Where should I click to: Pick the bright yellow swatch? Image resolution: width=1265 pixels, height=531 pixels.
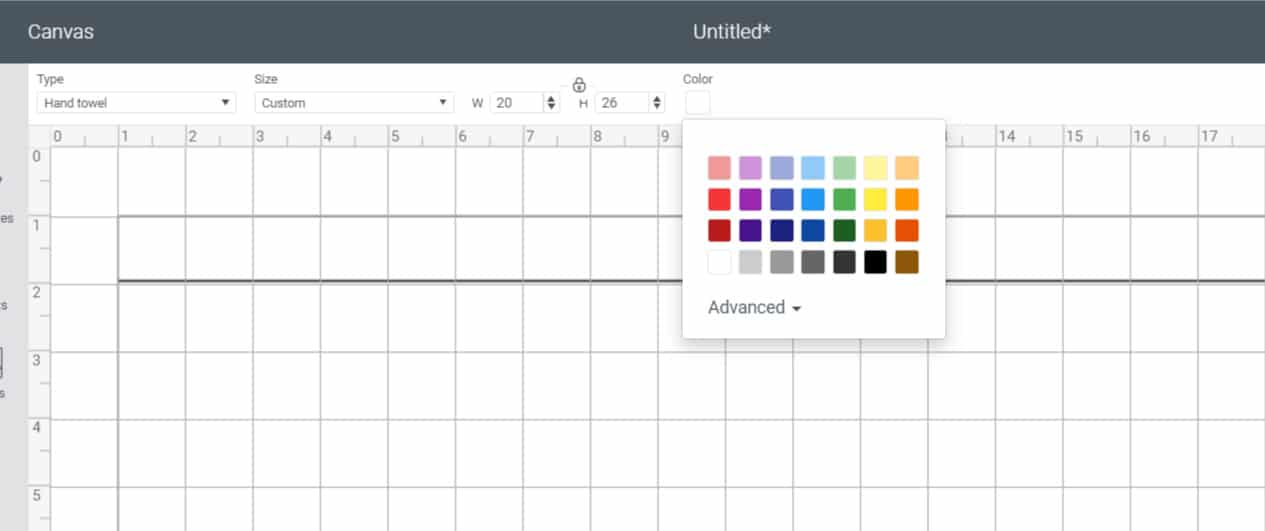coord(876,199)
